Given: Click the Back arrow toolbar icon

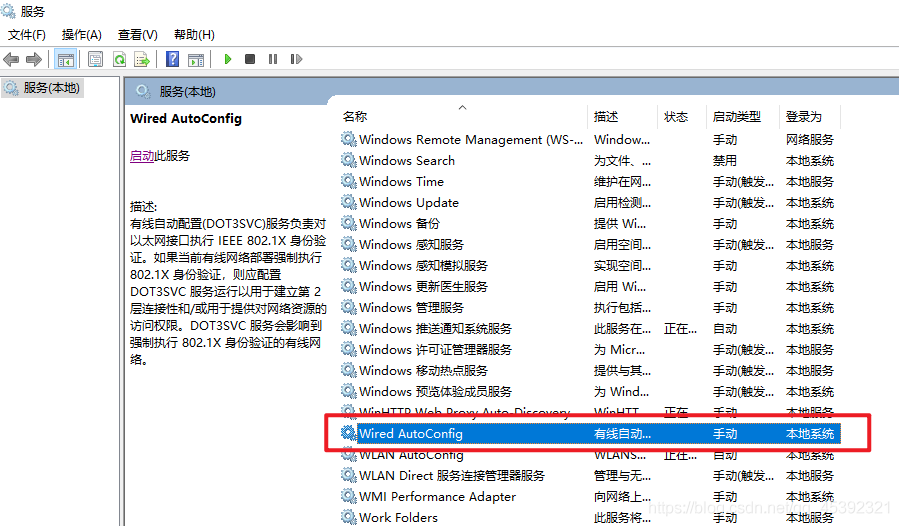Looking at the screenshot, I should coord(11,59).
